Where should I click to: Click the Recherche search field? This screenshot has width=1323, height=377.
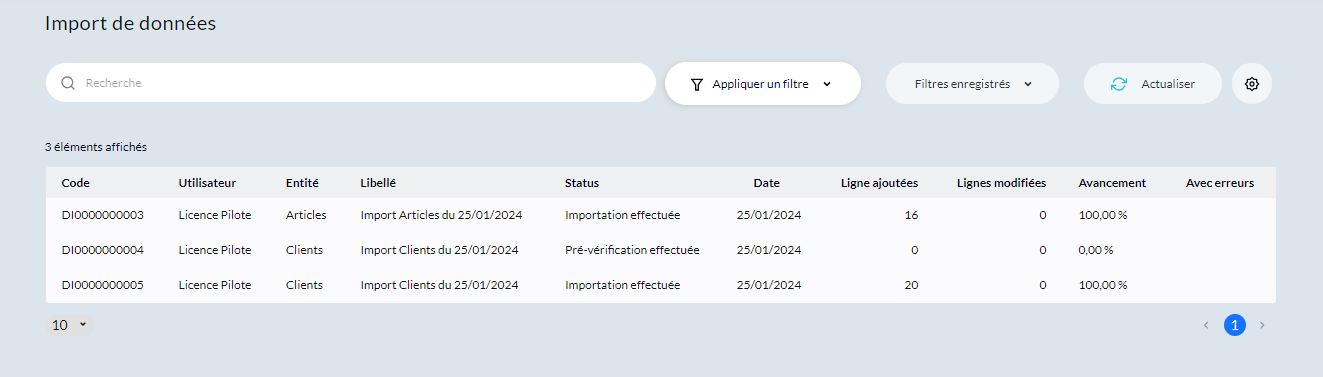coord(350,83)
